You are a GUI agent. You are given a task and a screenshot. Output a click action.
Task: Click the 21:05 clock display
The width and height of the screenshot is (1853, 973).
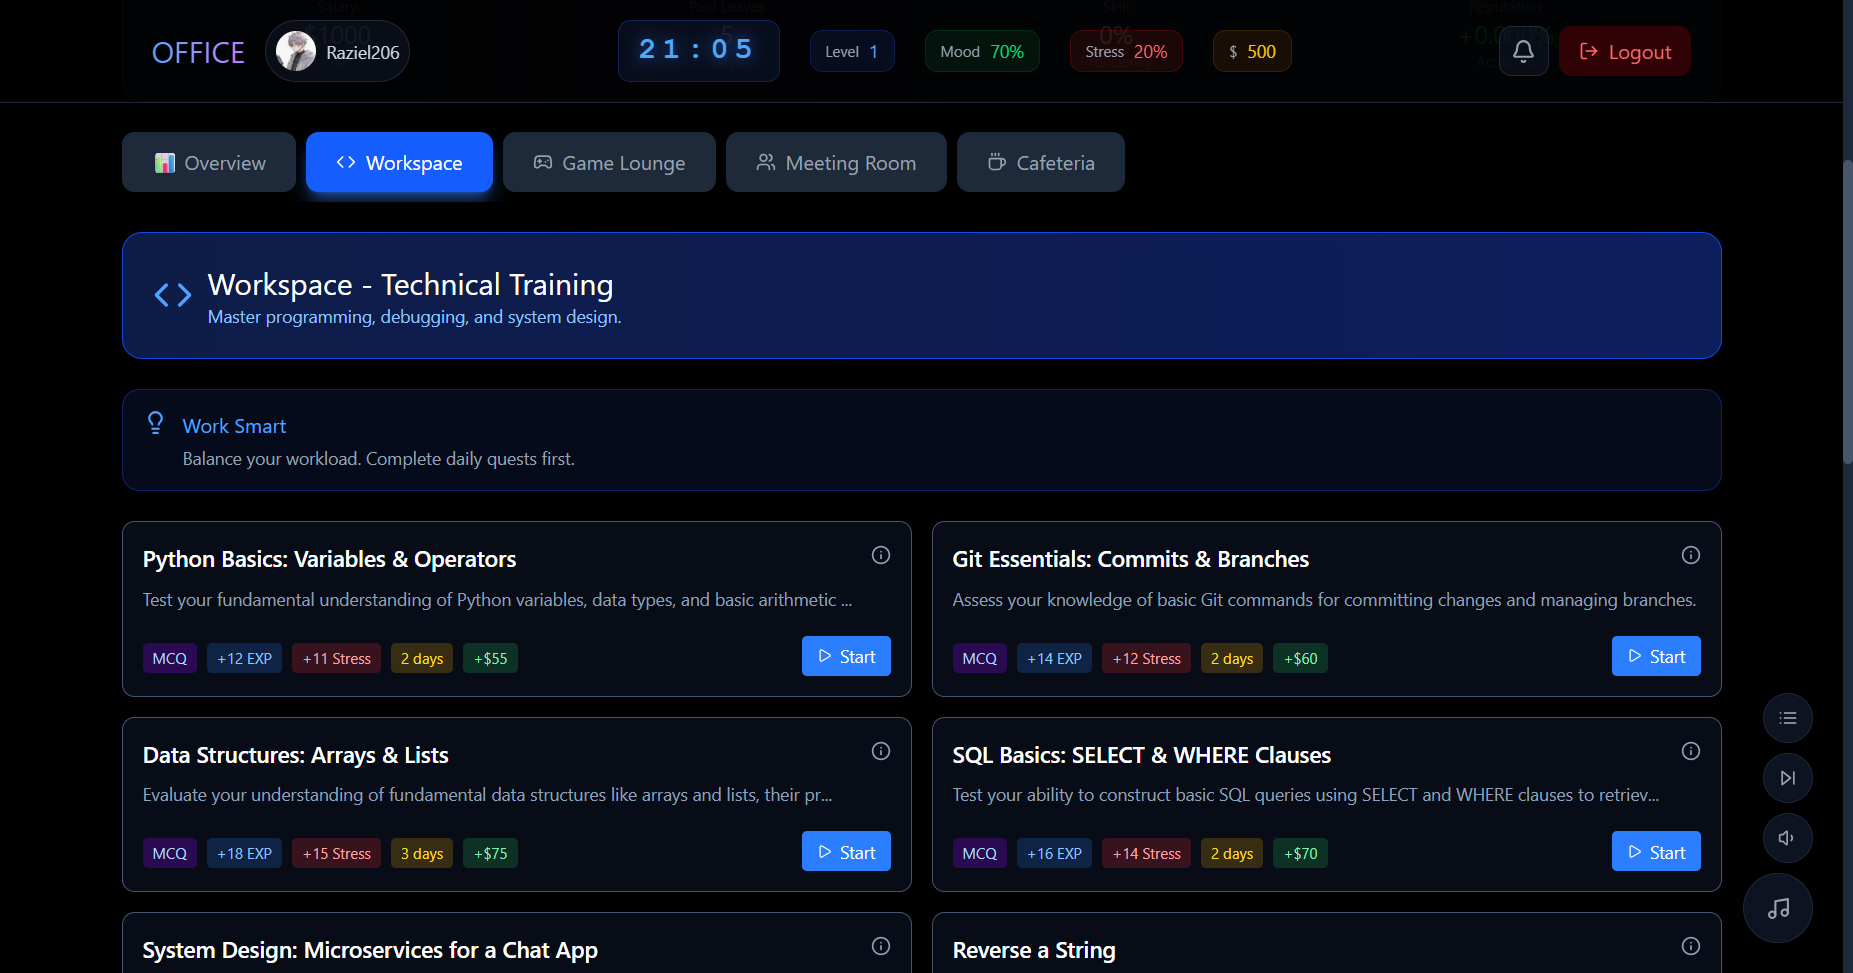(698, 50)
